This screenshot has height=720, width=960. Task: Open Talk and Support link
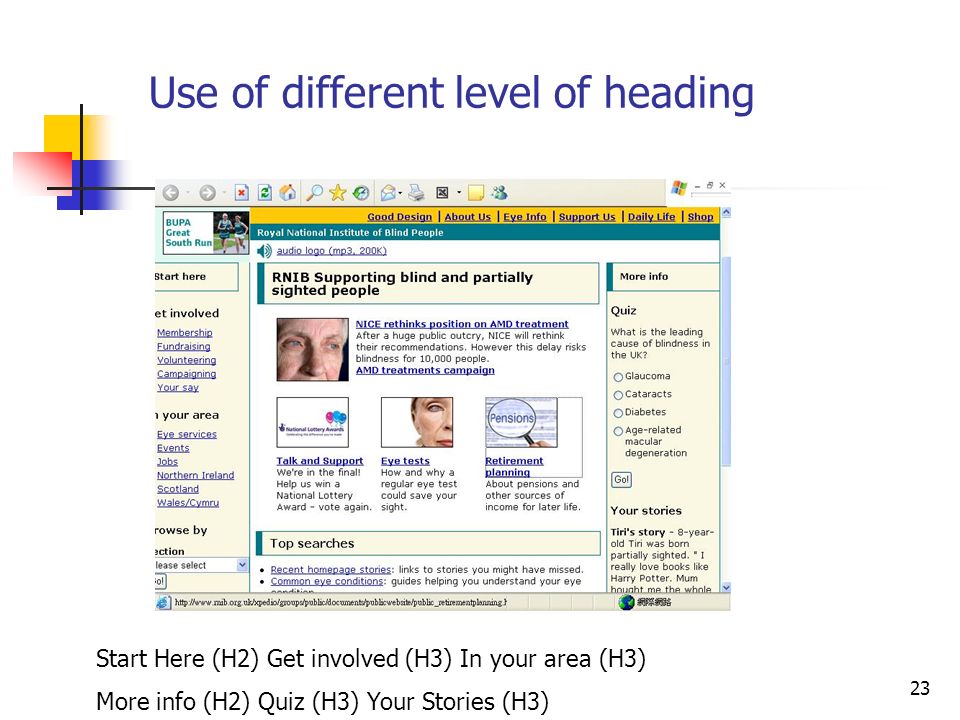(x=320, y=461)
